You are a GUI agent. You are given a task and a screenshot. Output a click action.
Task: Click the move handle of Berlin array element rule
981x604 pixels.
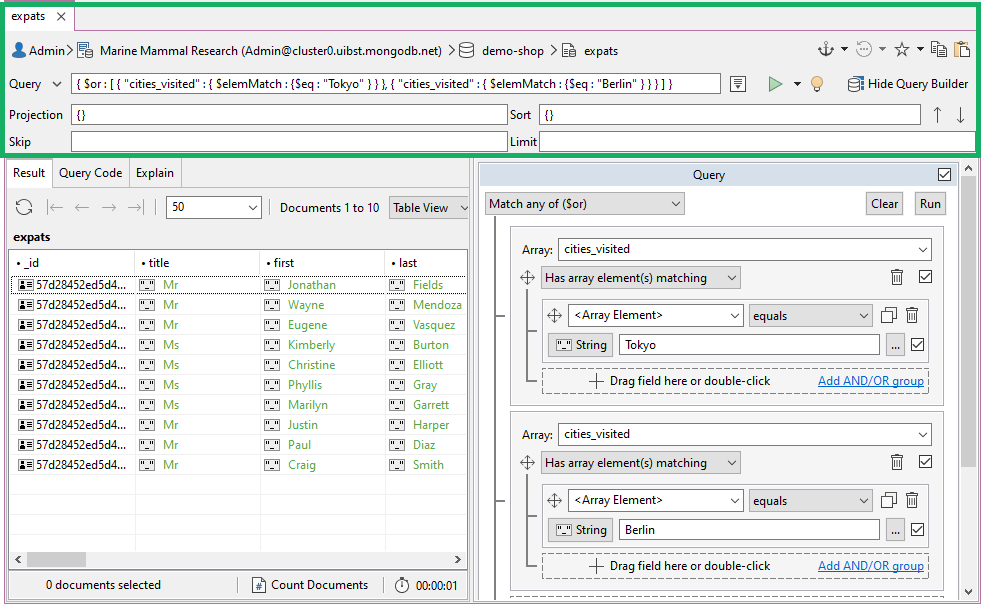tap(554, 501)
